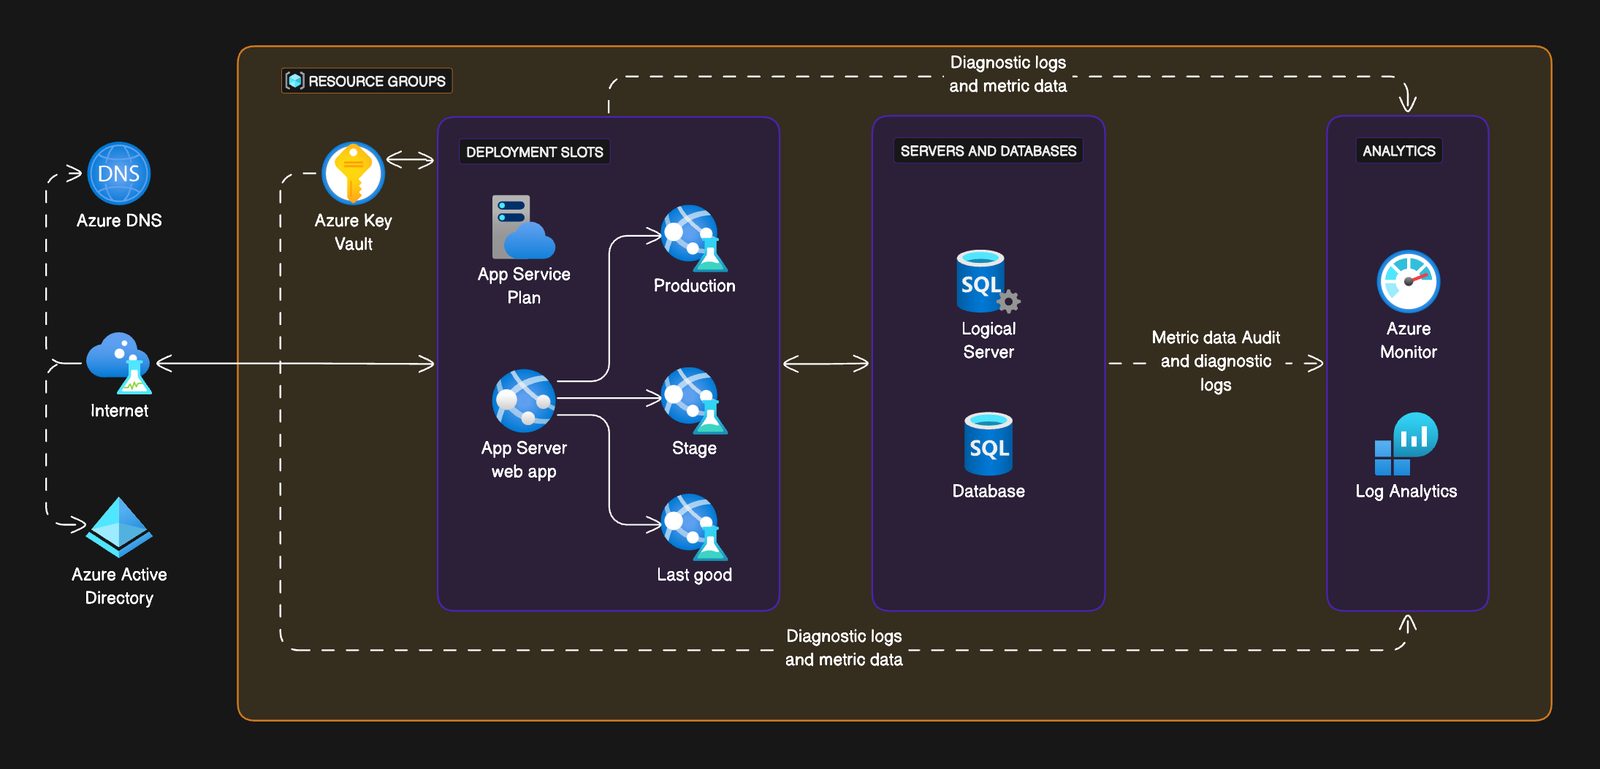Select the top 'Diagnostic logs and metric data' text

tap(1008, 74)
